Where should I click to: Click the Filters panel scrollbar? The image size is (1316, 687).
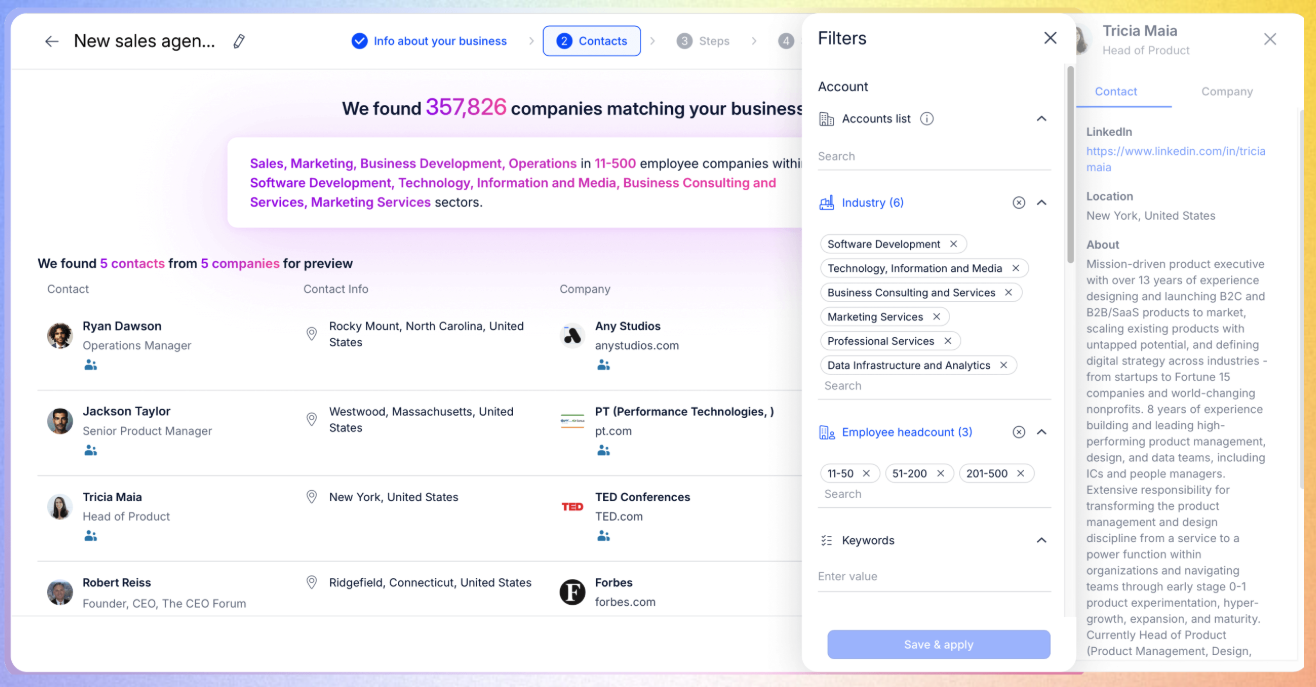[x=1070, y=165]
